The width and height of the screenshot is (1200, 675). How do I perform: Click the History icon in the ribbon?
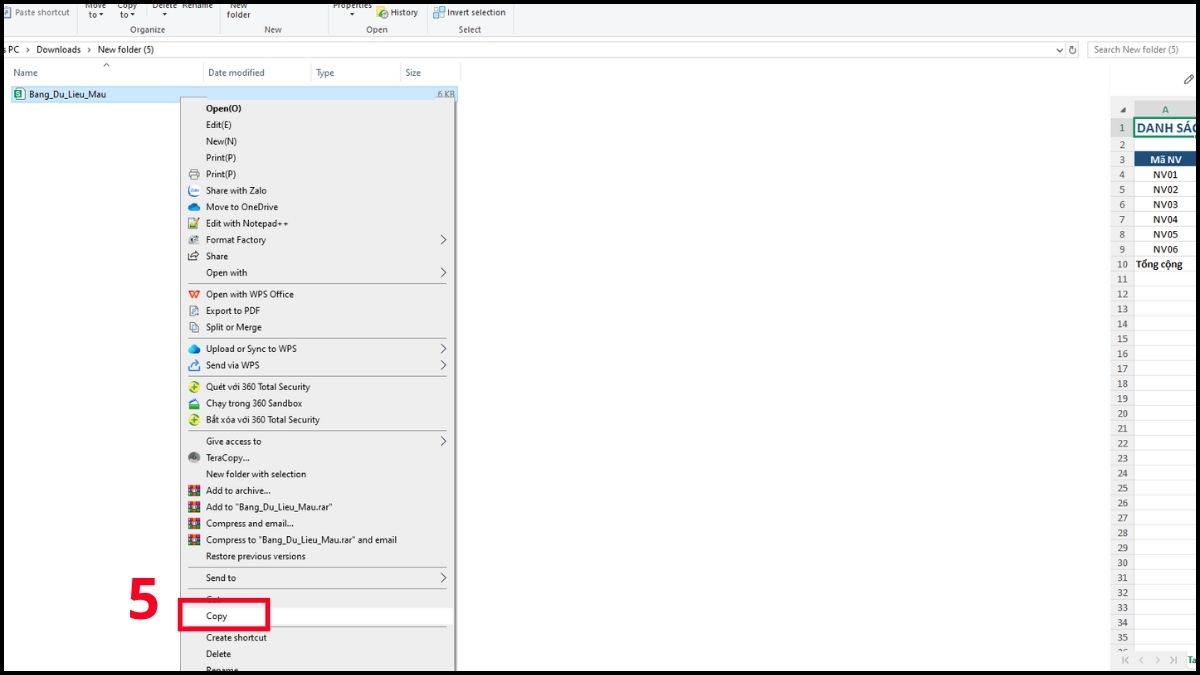click(382, 12)
